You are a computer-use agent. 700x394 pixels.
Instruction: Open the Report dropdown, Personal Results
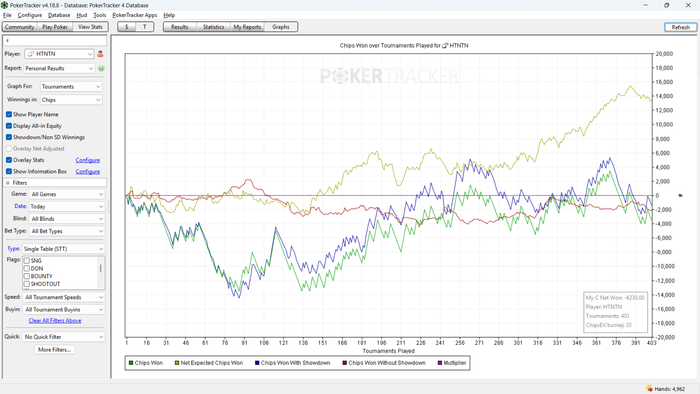coord(59,68)
